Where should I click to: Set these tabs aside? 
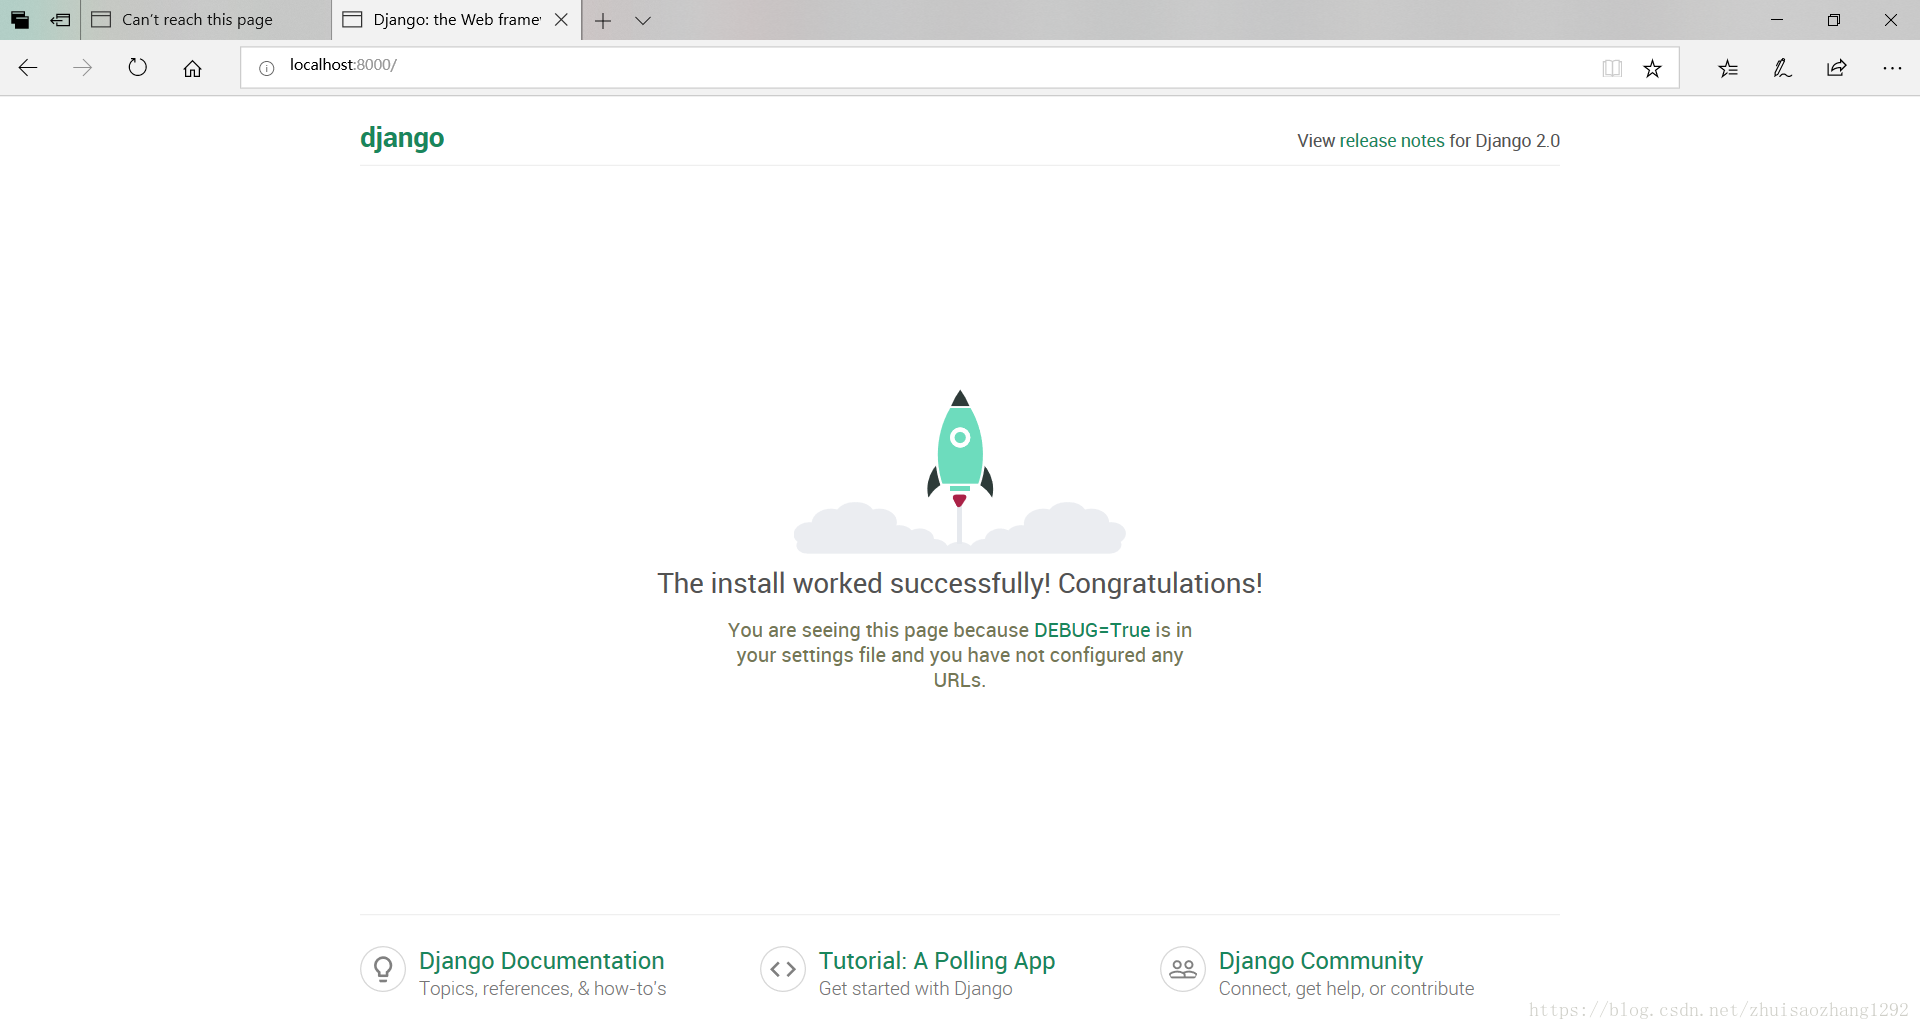coord(61,20)
